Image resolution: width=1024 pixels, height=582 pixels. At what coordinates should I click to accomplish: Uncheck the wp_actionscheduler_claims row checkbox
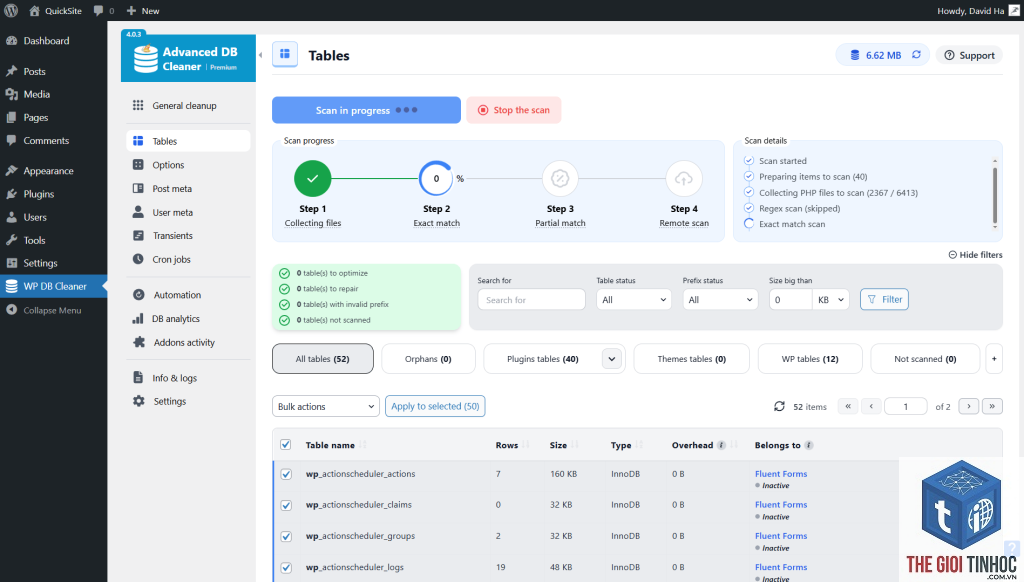(x=286, y=505)
